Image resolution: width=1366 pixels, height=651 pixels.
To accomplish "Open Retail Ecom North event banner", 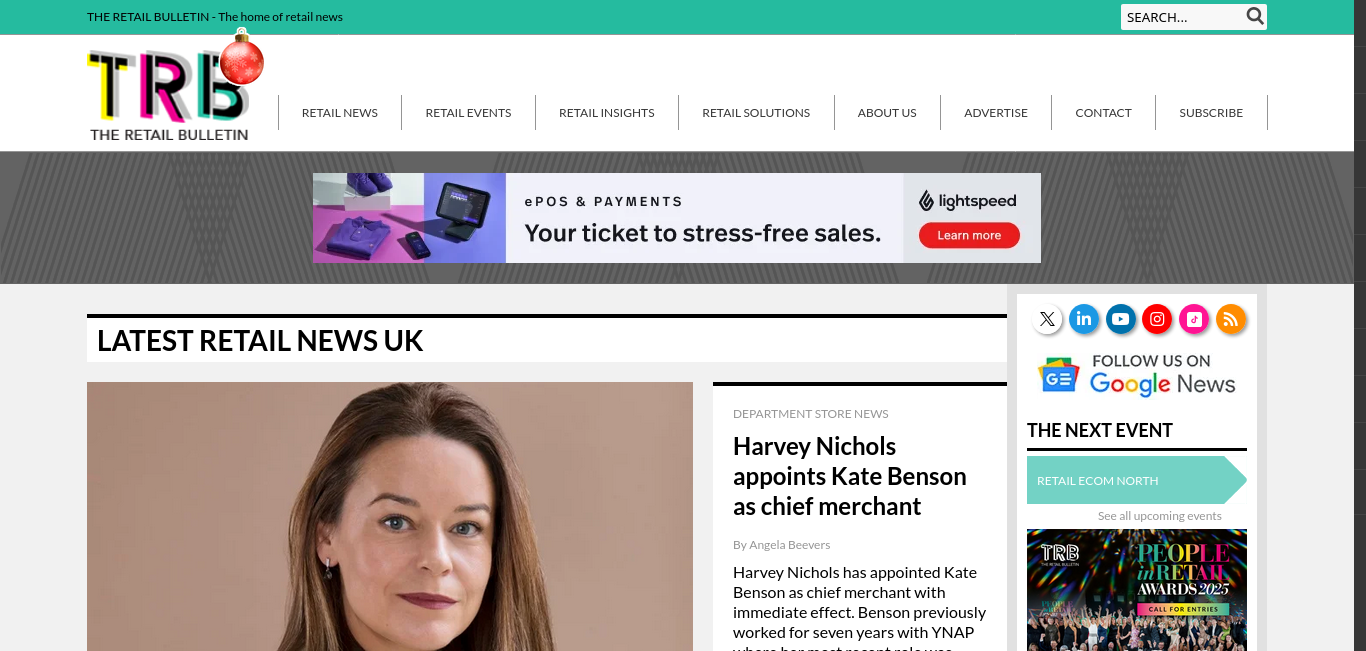I will (1137, 480).
